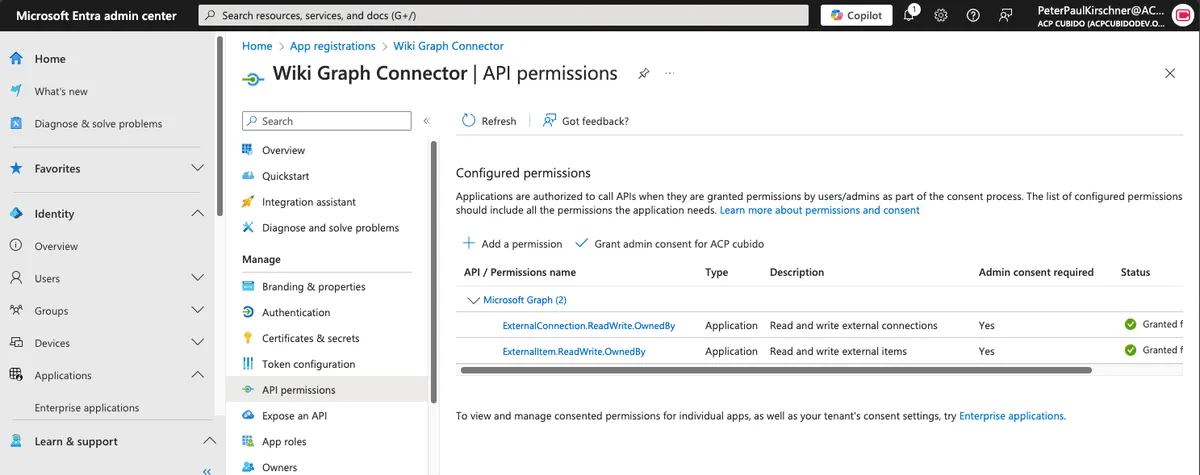
Task: Focus the top search resources field
Action: point(504,15)
